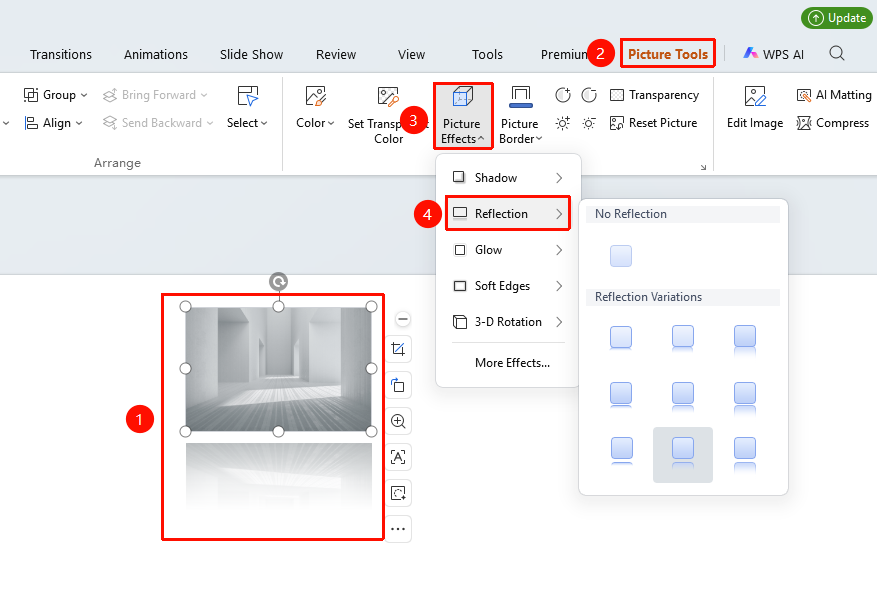This screenshot has width=877, height=602.
Task: Choose the No Reflection swatch
Action: [621, 256]
